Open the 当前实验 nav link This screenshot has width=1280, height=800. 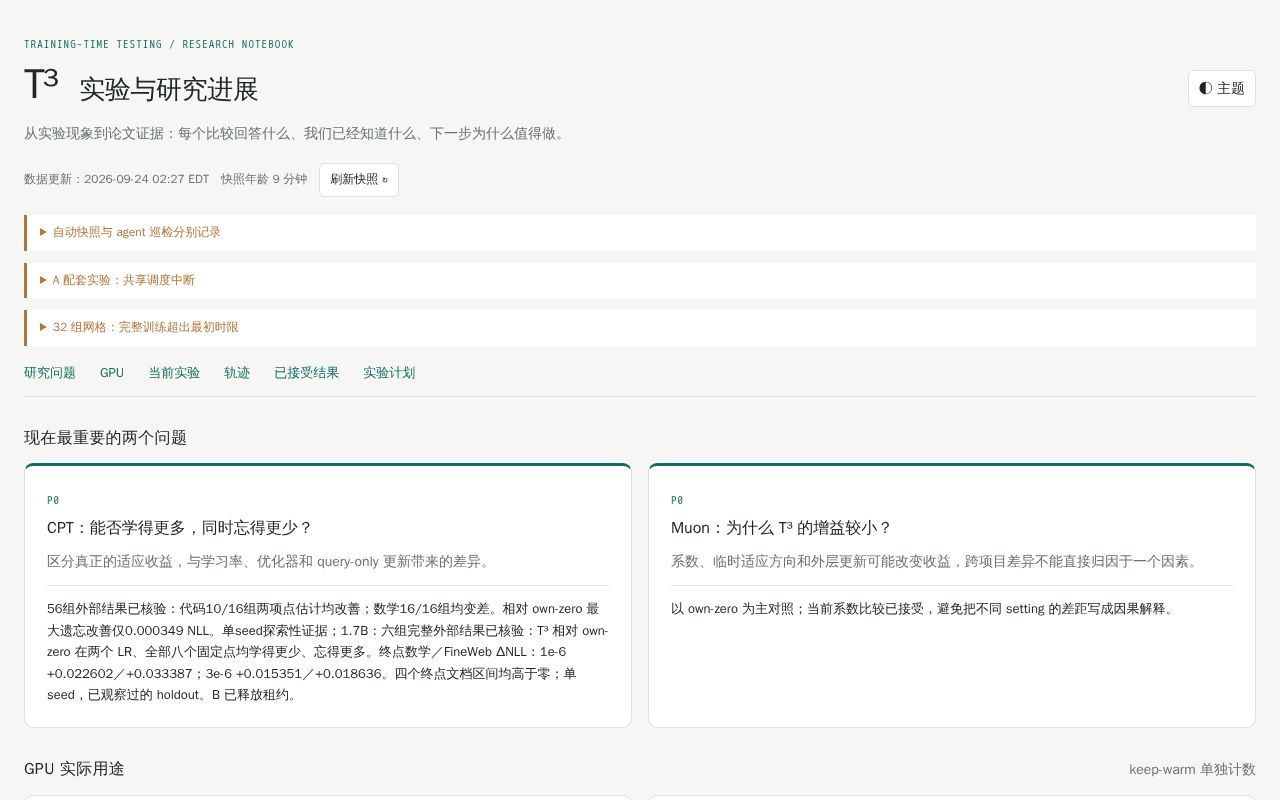(x=174, y=373)
